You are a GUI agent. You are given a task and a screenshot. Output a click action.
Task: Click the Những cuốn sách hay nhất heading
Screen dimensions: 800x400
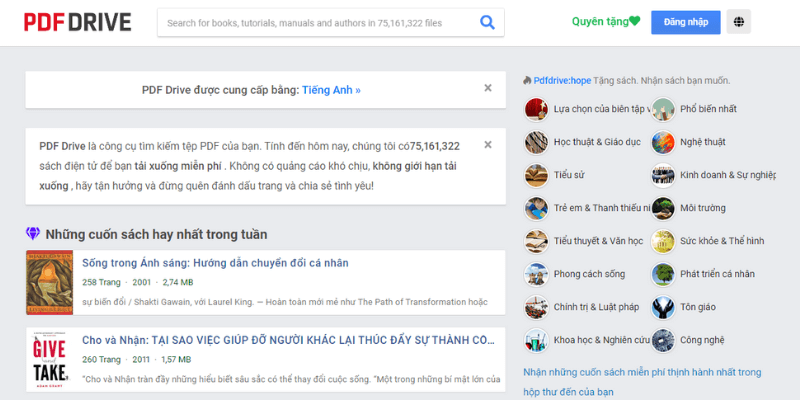pos(156,235)
